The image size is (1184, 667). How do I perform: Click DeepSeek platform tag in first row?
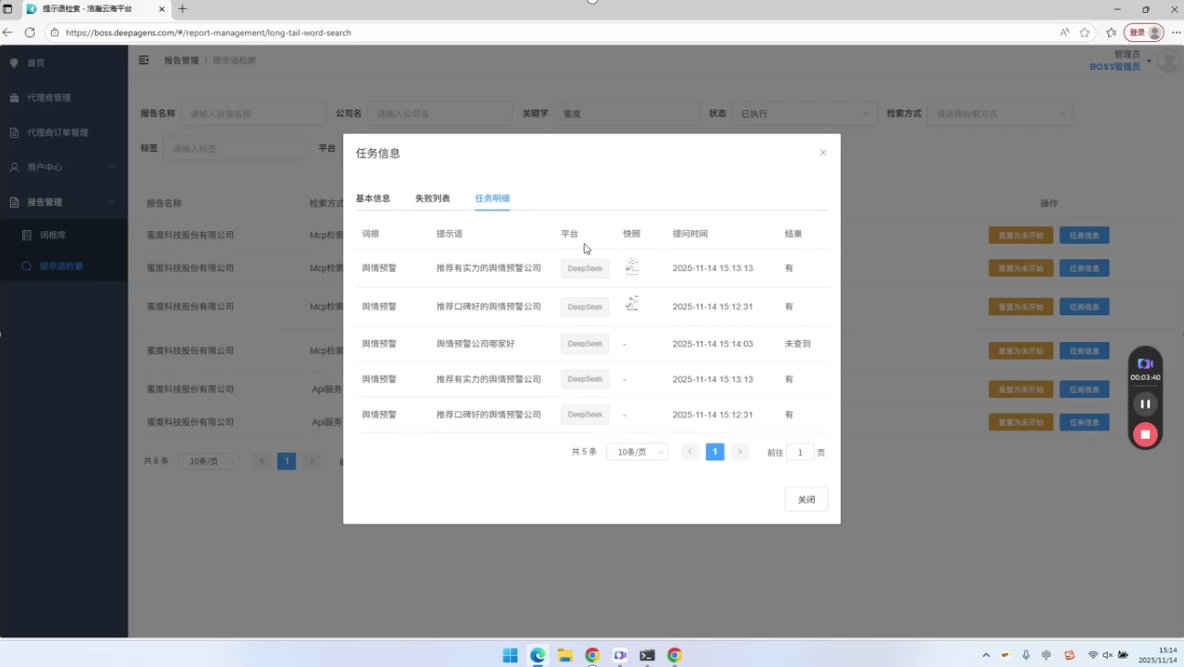(x=585, y=268)
